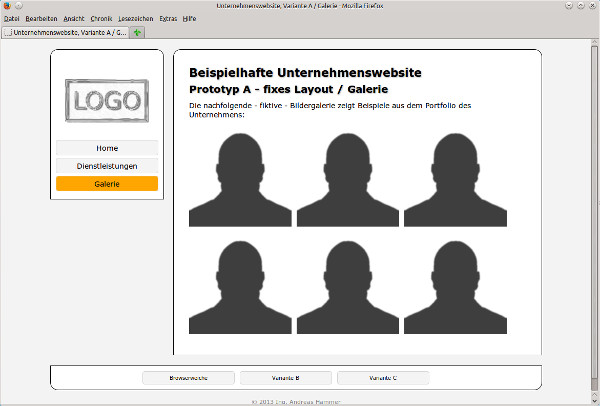Go to the Home page
The width and height of the screenshot is (600, 406).
107,148
